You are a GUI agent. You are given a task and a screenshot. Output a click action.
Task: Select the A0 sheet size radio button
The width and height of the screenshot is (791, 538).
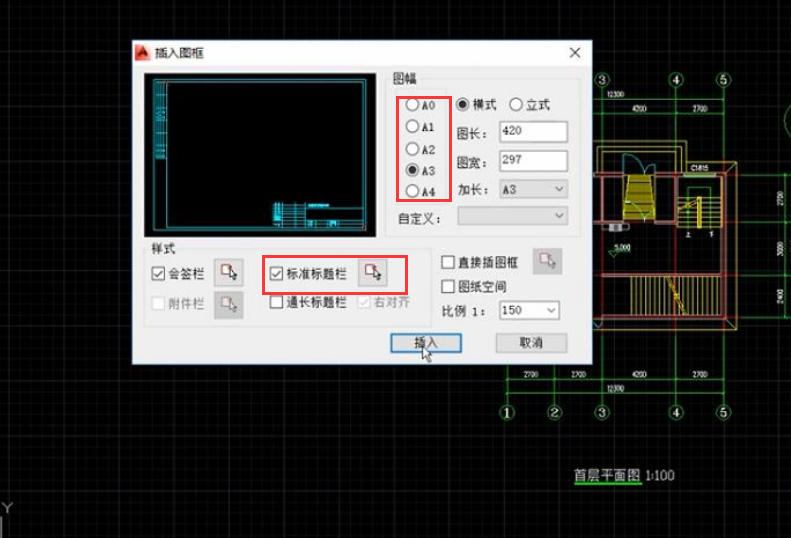412,104
